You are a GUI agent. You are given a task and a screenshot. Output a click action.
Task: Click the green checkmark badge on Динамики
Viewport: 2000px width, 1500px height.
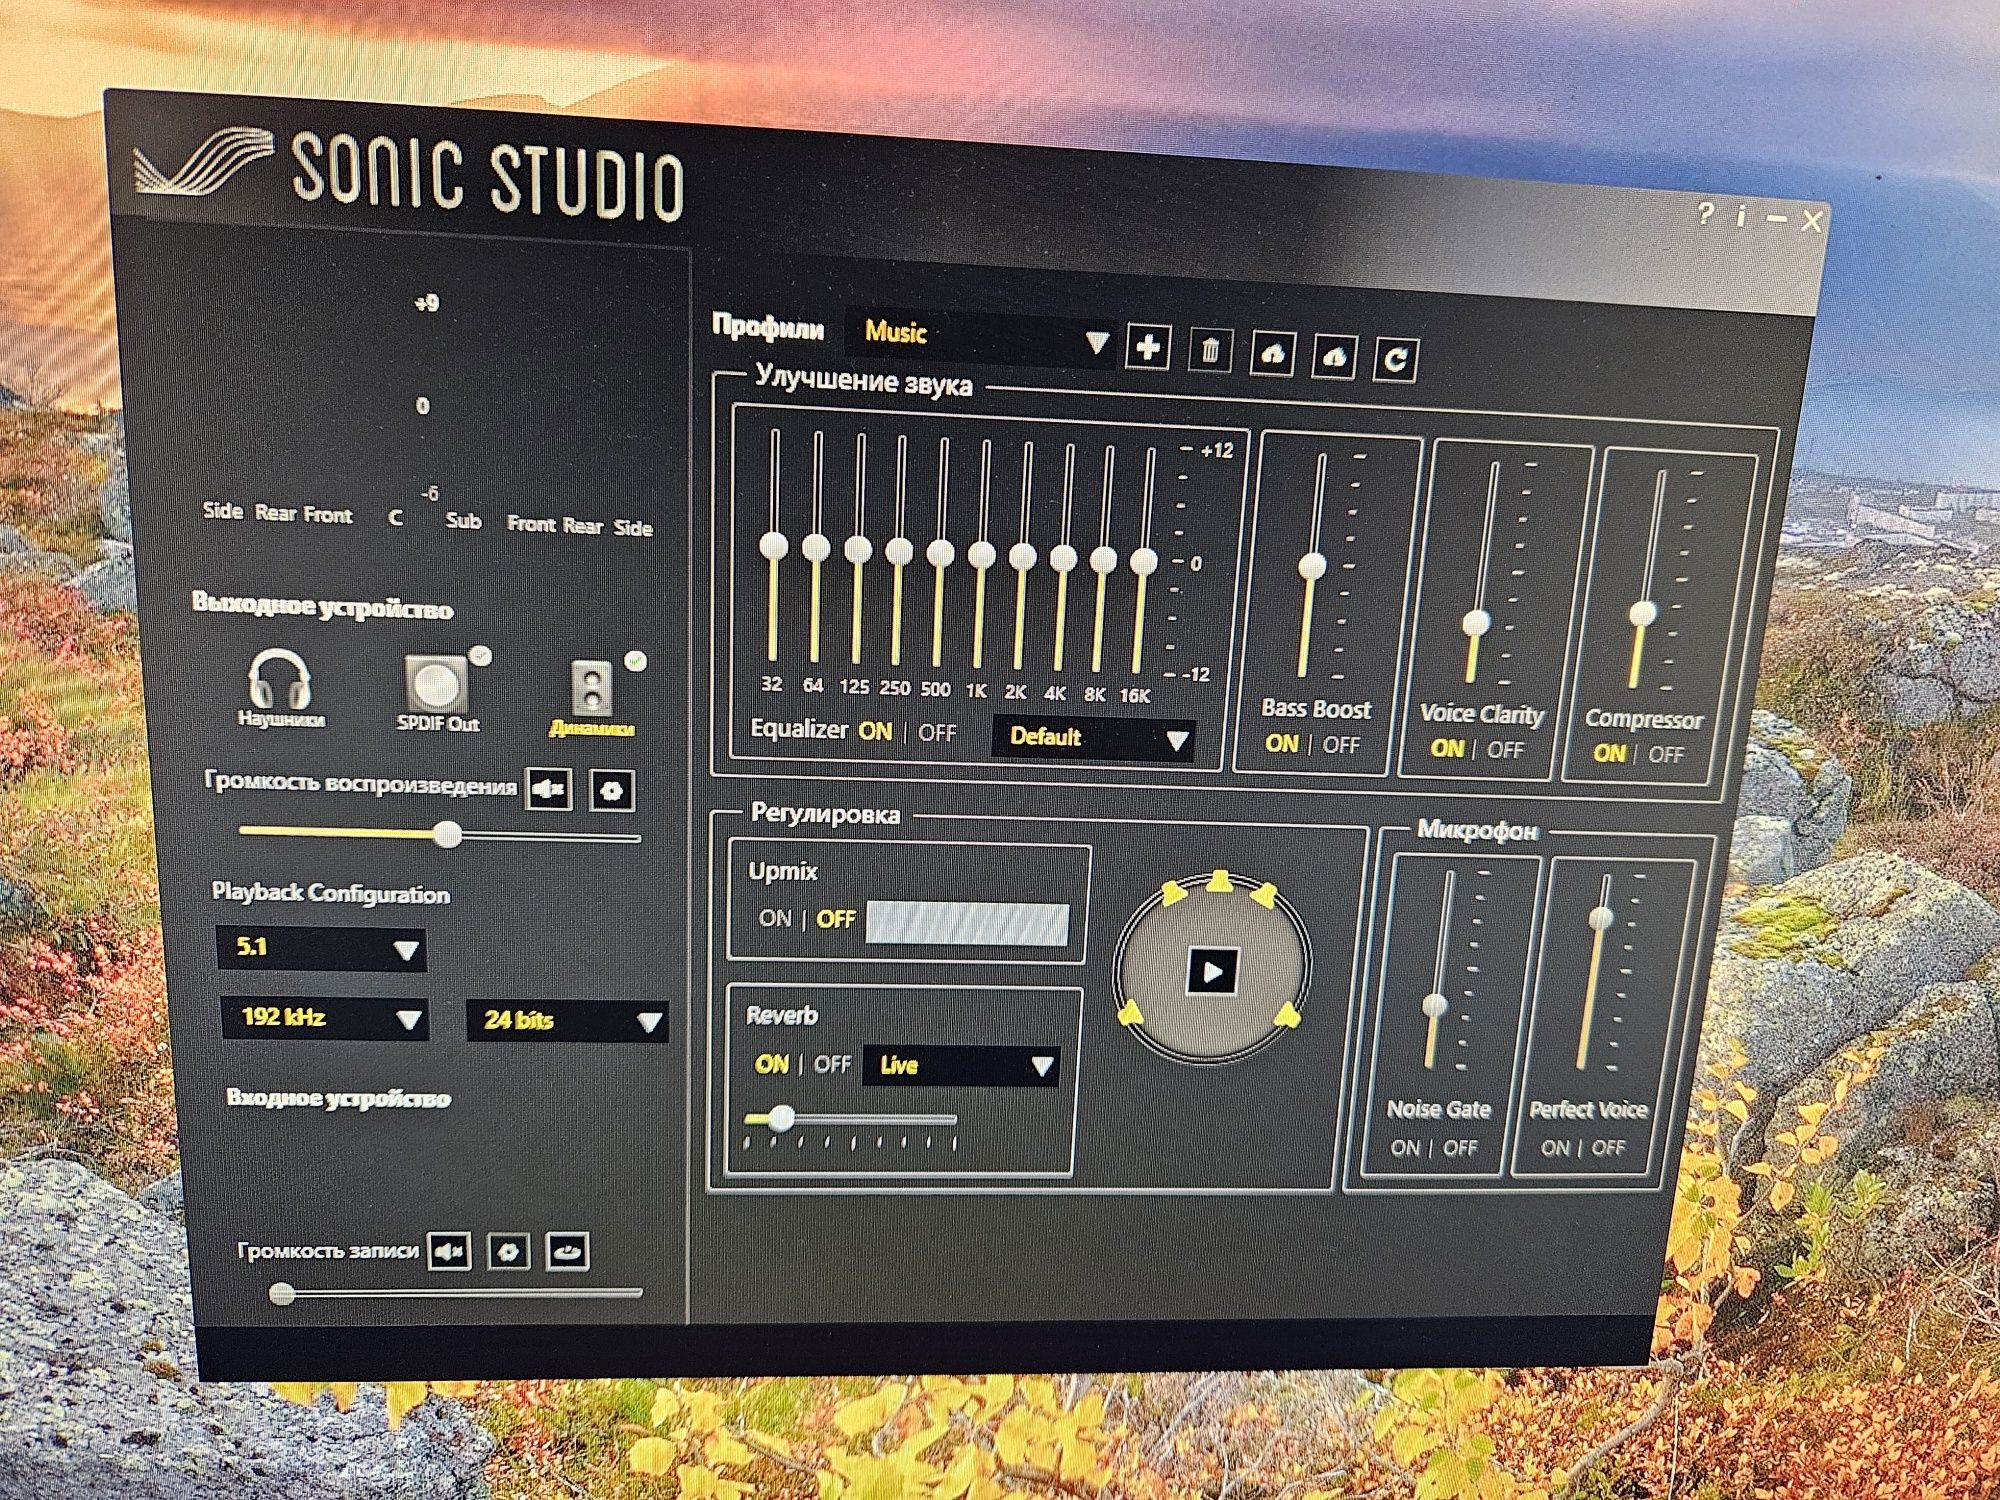tap(635, 661)
